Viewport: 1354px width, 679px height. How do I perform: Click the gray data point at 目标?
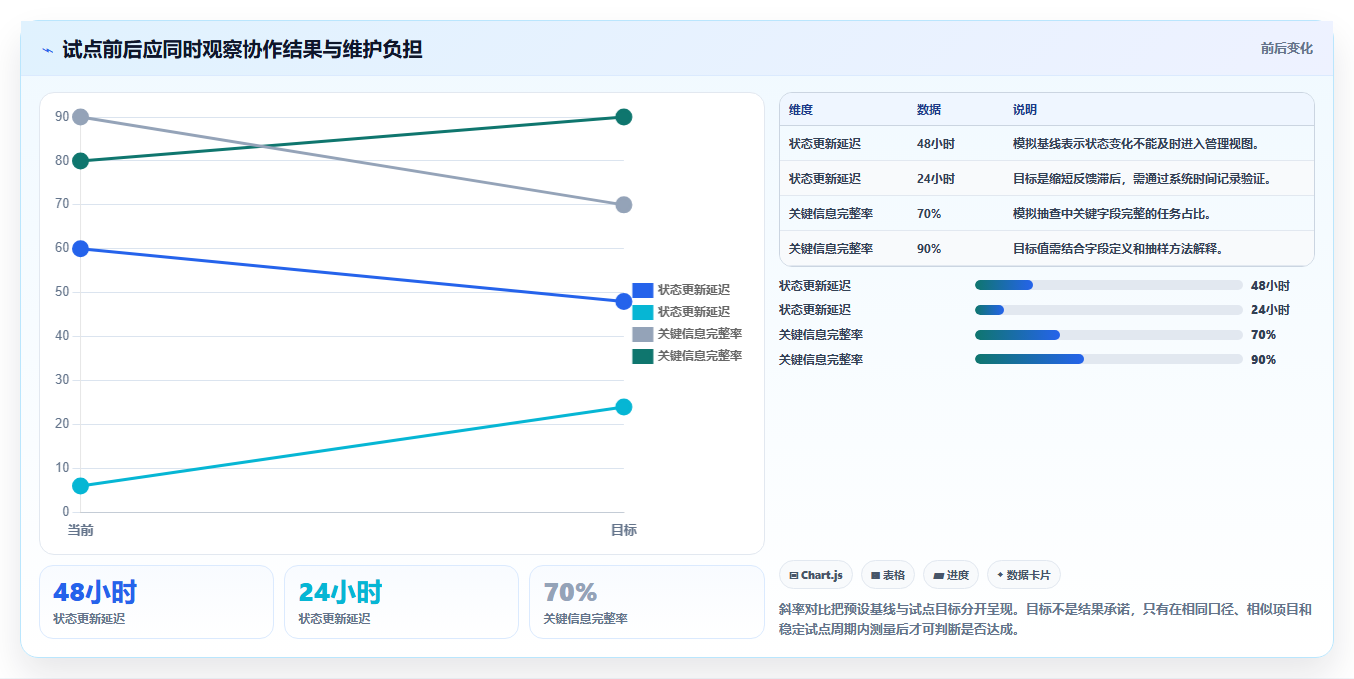(x=624, y=205)
